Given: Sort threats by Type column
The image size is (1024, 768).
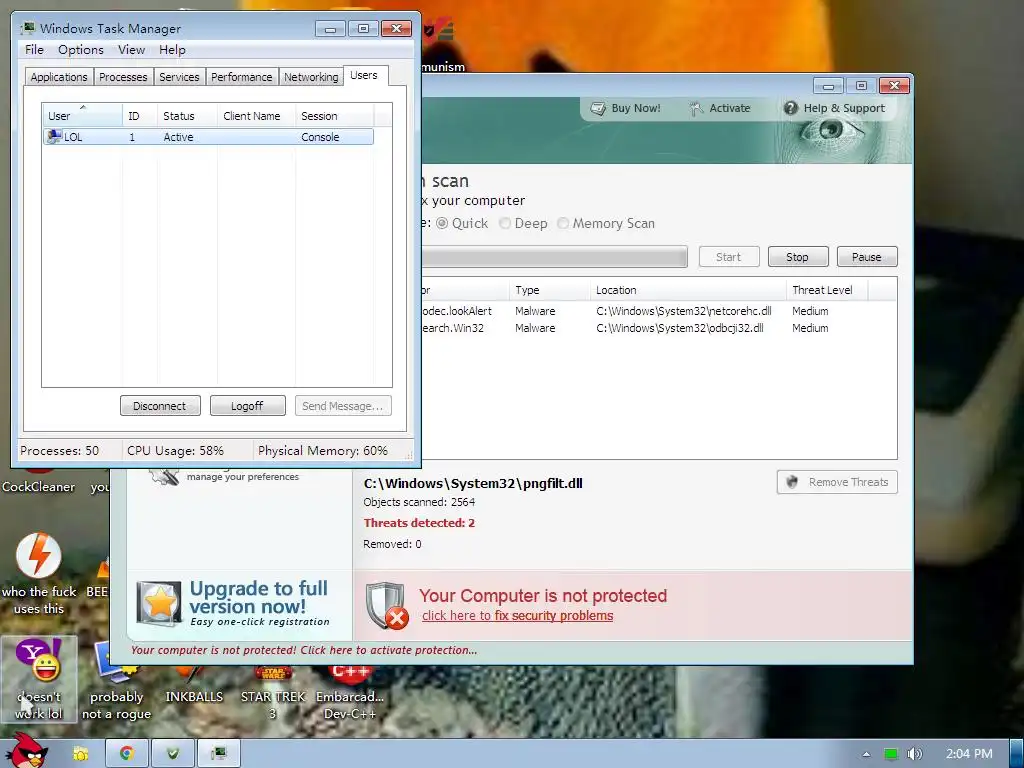Looking at the screenshot, I should coord(549,290).
